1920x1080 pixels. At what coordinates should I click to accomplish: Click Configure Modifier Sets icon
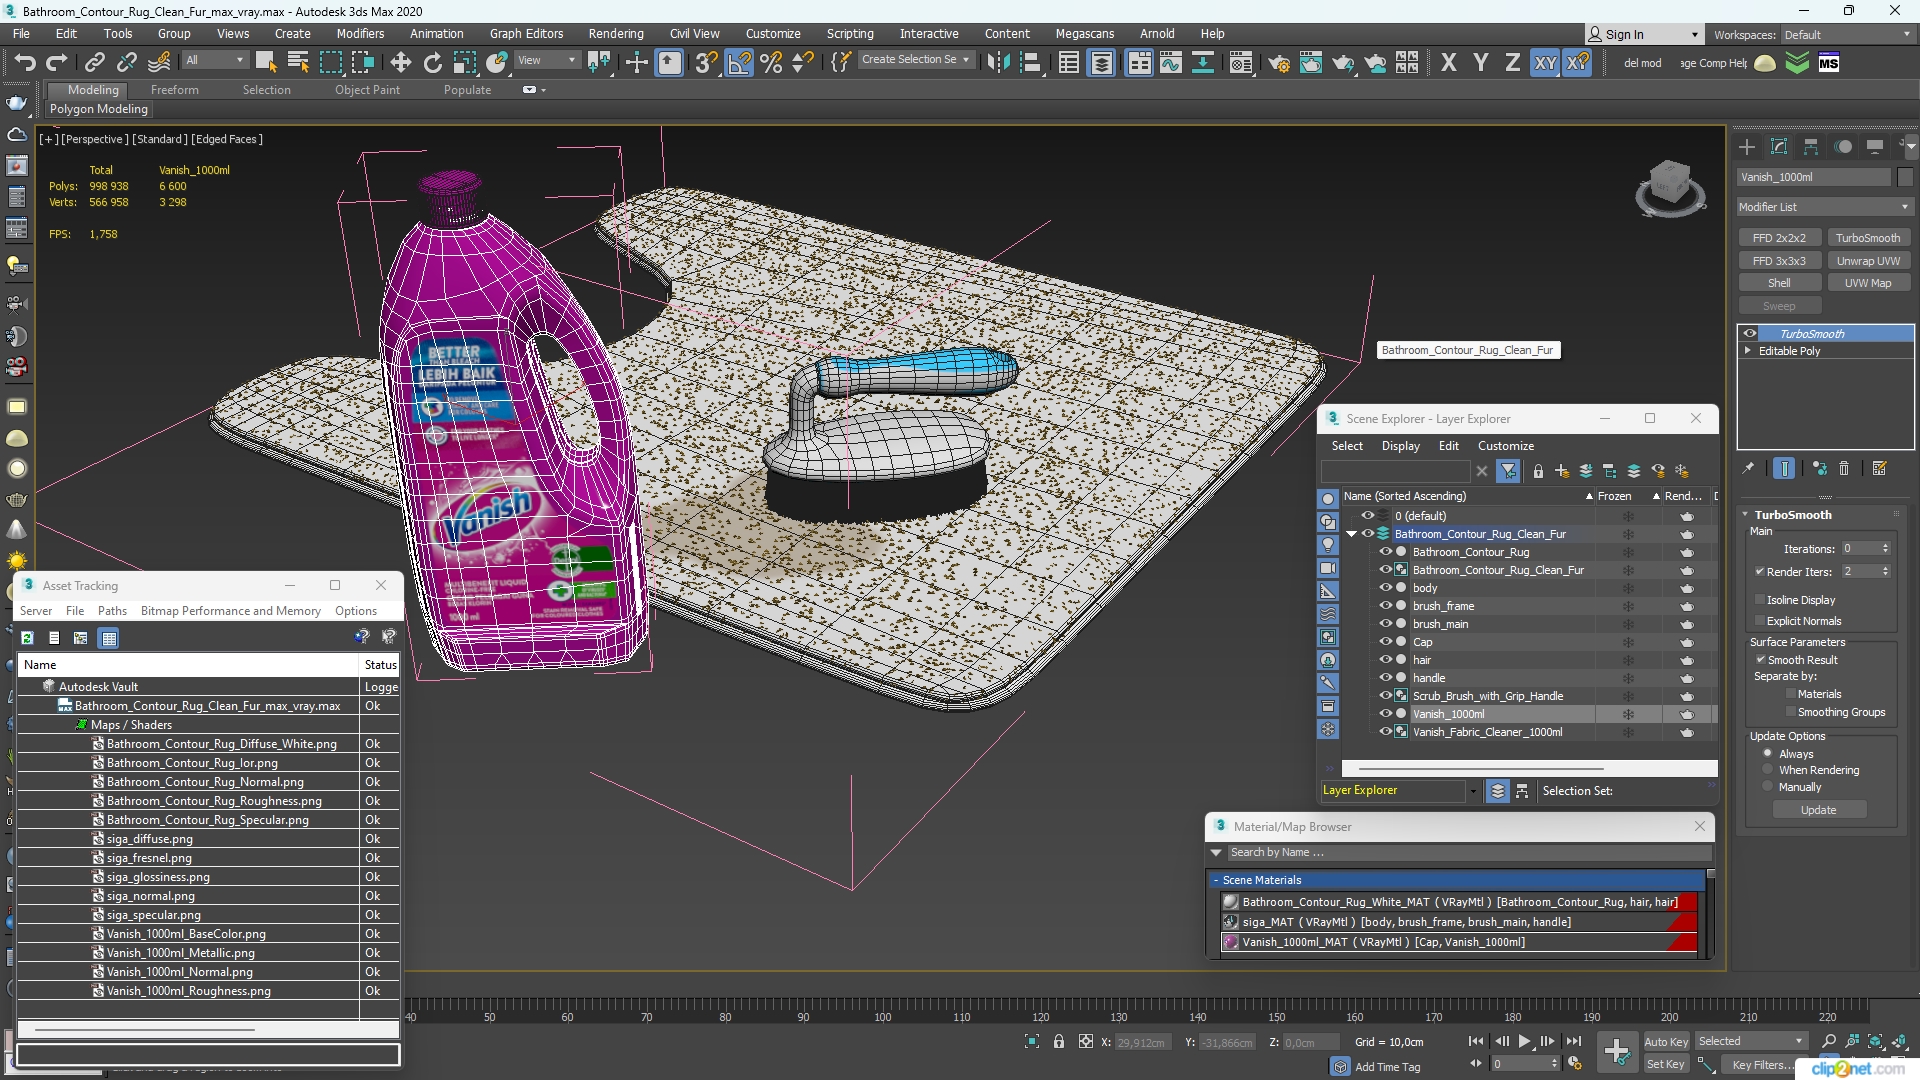[1879, 468]
